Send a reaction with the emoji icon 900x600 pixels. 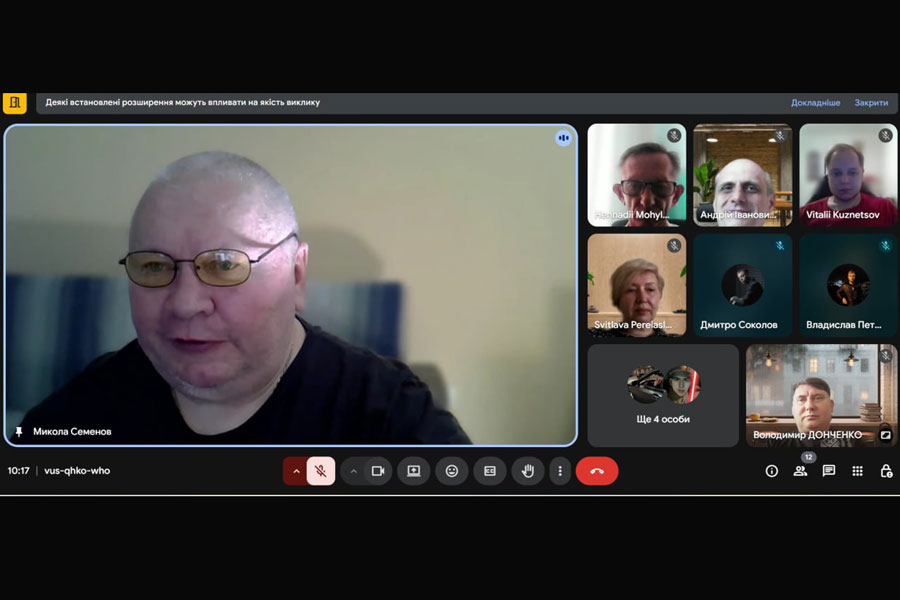452,471
